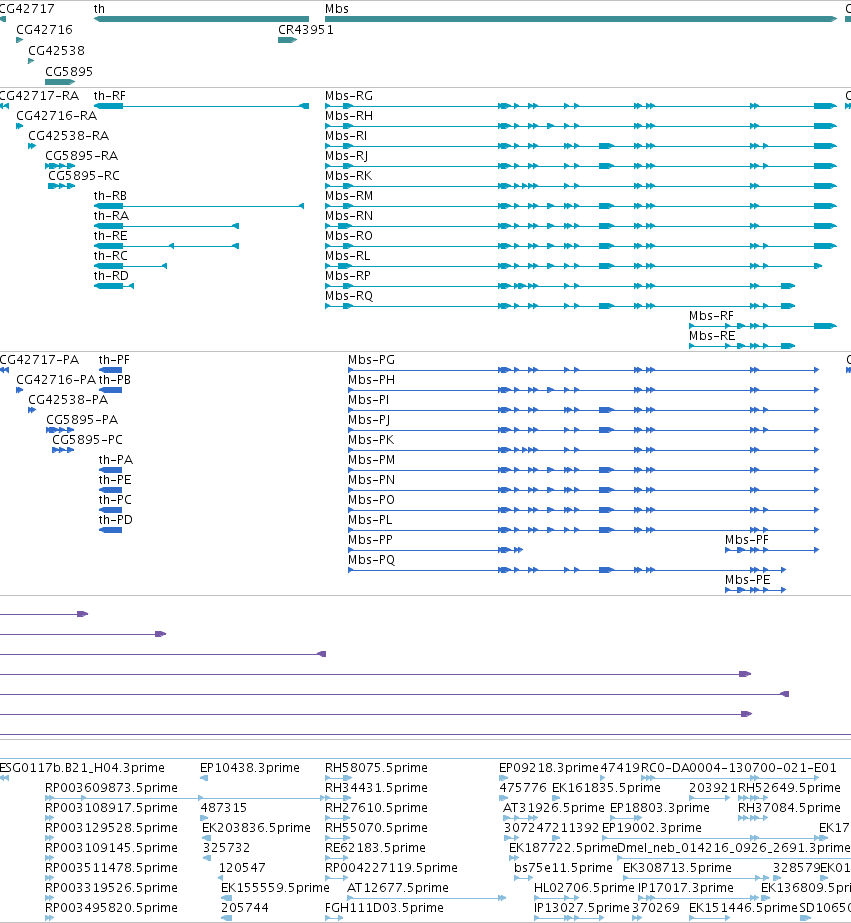Select EST RH37084.5prime
The image size is (851, 923).
(x=753, y=818)
